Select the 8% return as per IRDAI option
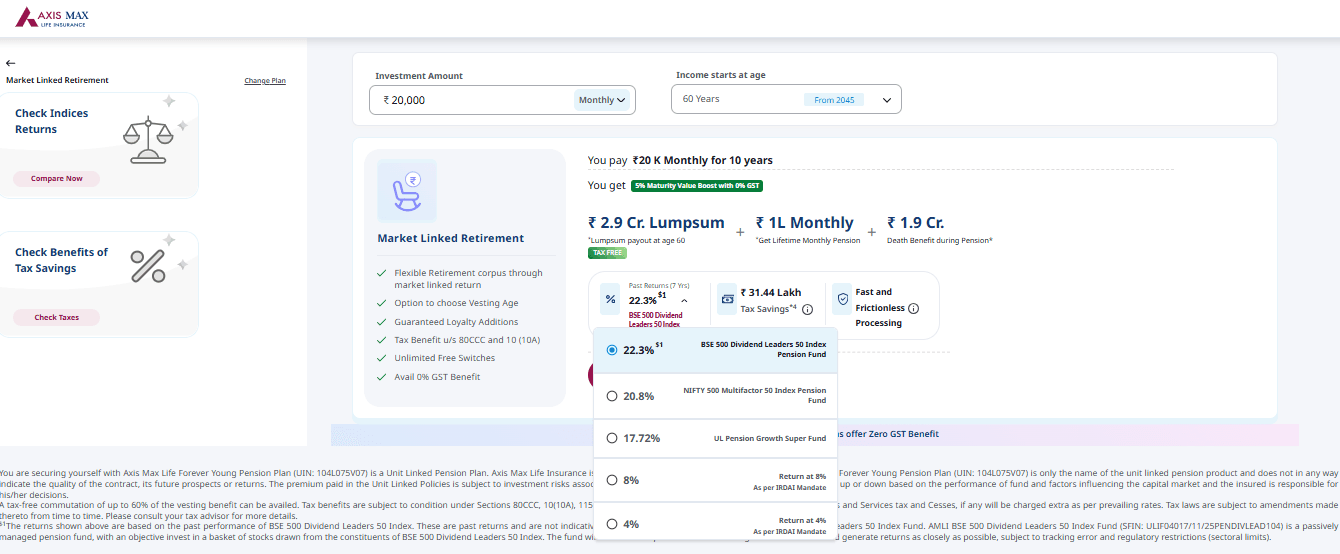Screen dimensions: 1340x554 click(x=715, y=480)
